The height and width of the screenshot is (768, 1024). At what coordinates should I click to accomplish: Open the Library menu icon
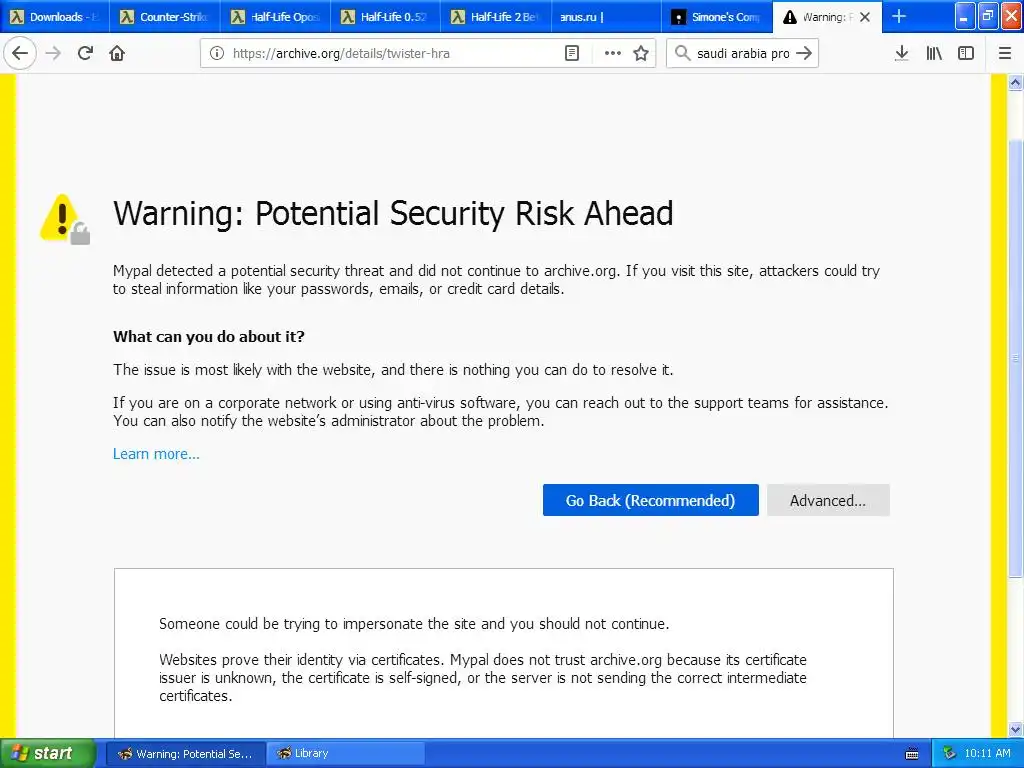(x=934, y=54)
